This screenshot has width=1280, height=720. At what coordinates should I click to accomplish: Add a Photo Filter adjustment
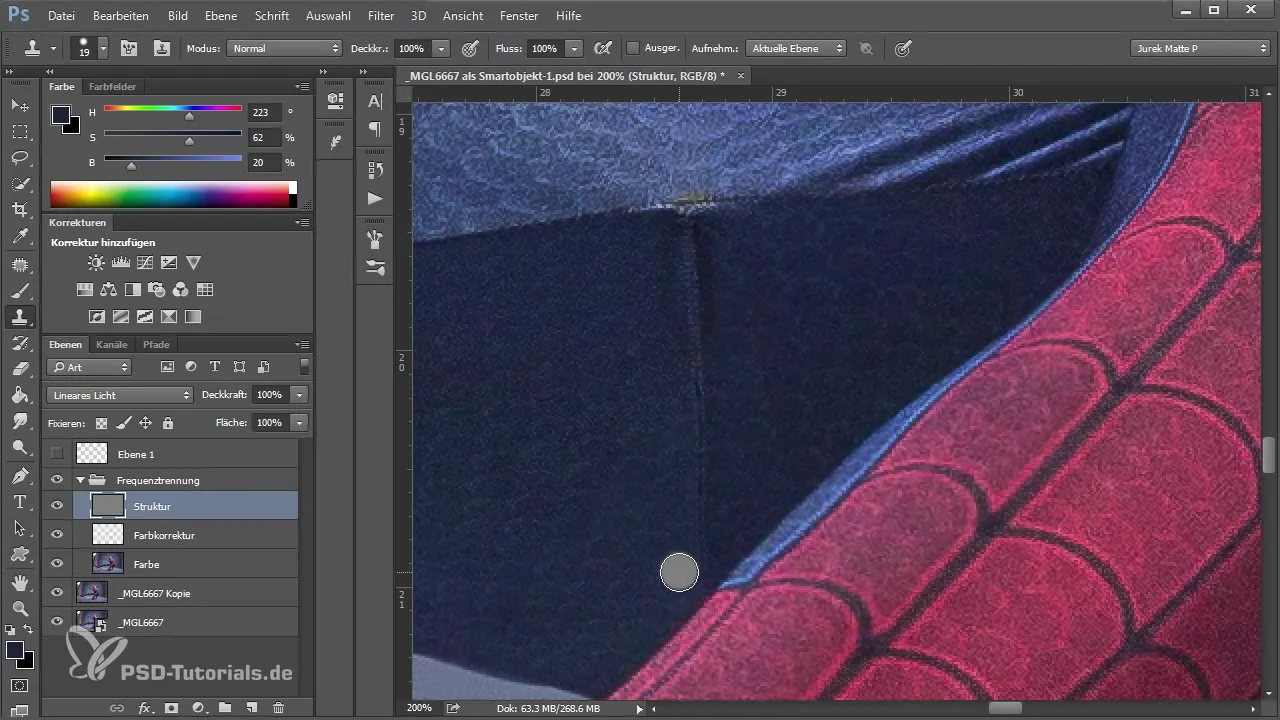(157, 290)
